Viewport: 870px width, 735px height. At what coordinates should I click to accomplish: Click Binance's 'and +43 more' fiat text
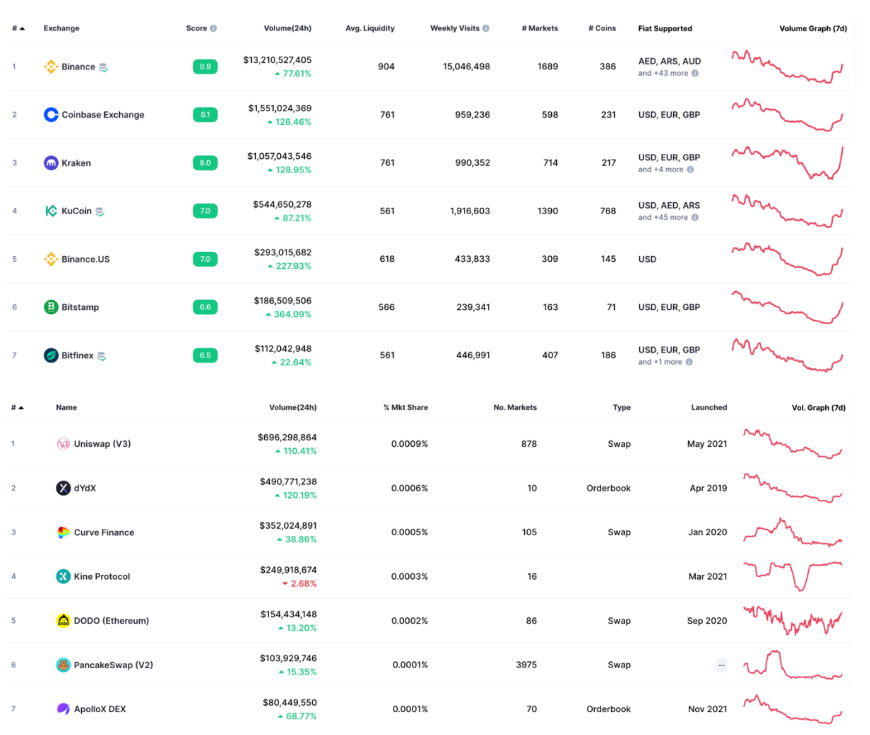click(x=663, y=73)
